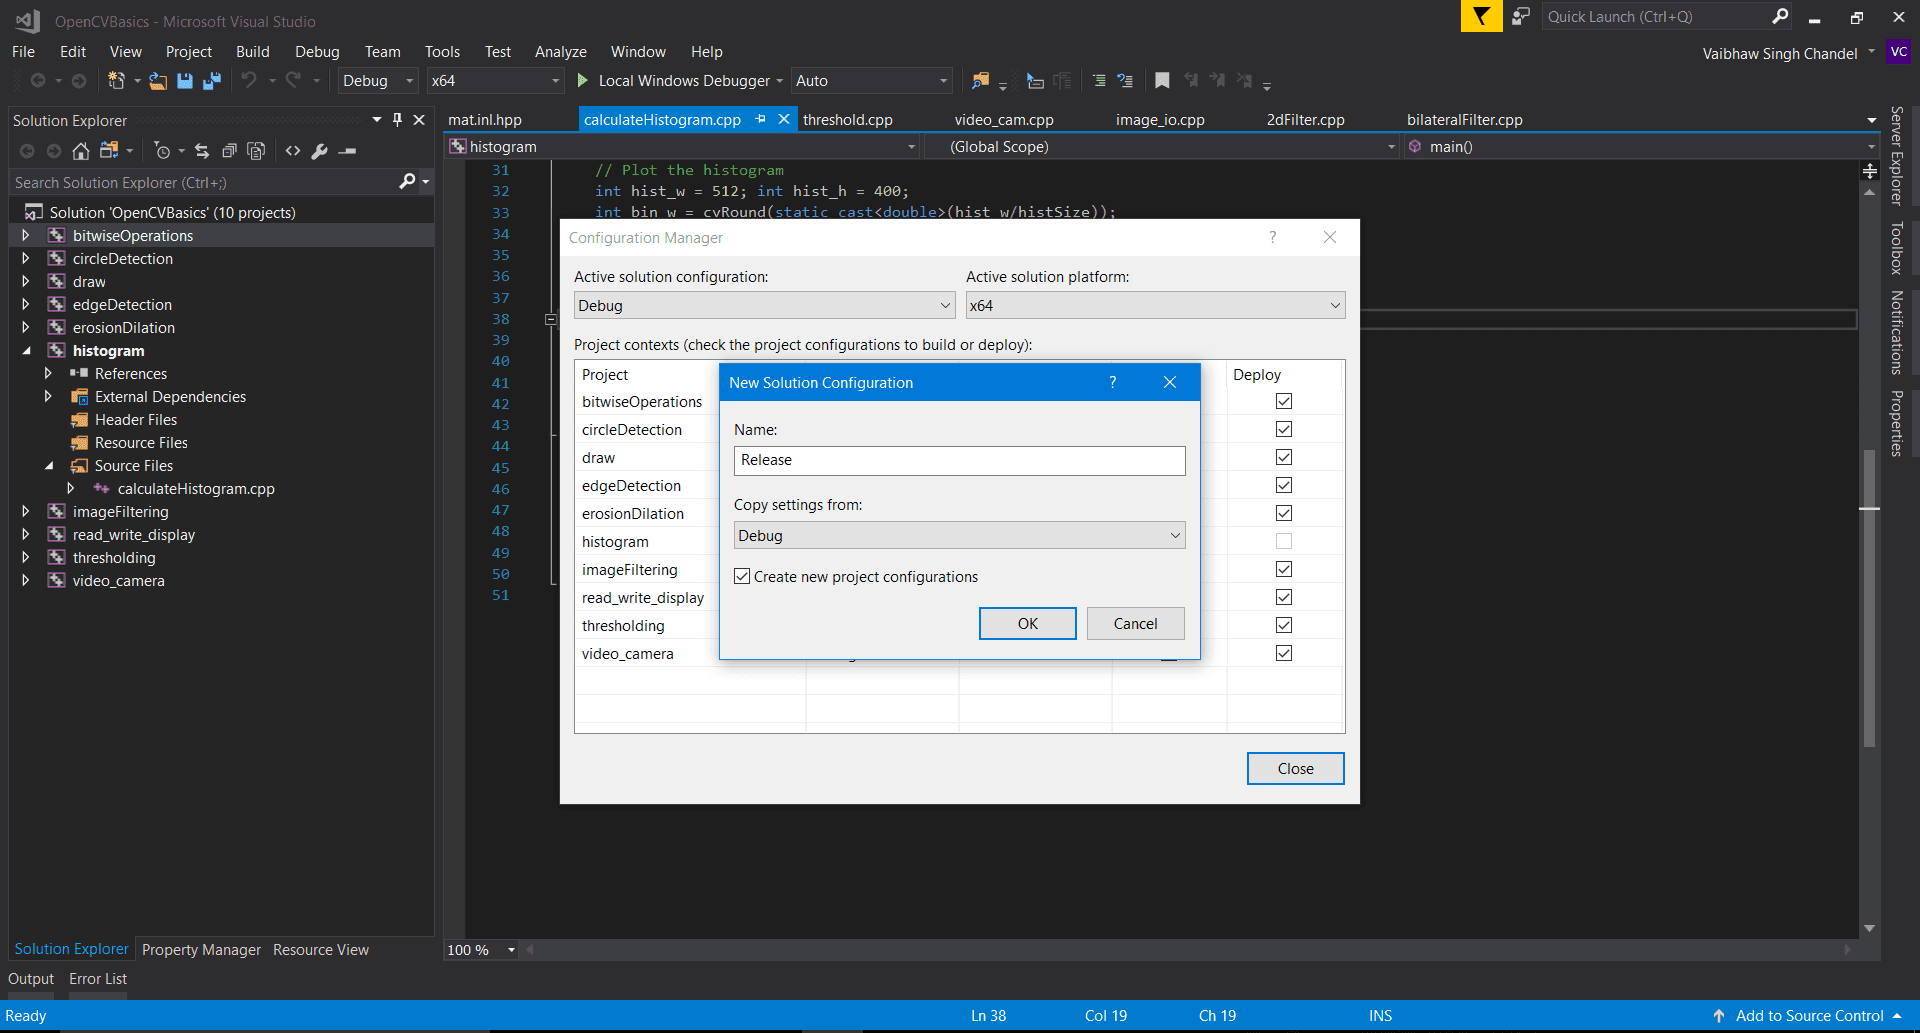1920x1033 pixels.
Task: Click the VC account avatar
Action: (1898, 52)
